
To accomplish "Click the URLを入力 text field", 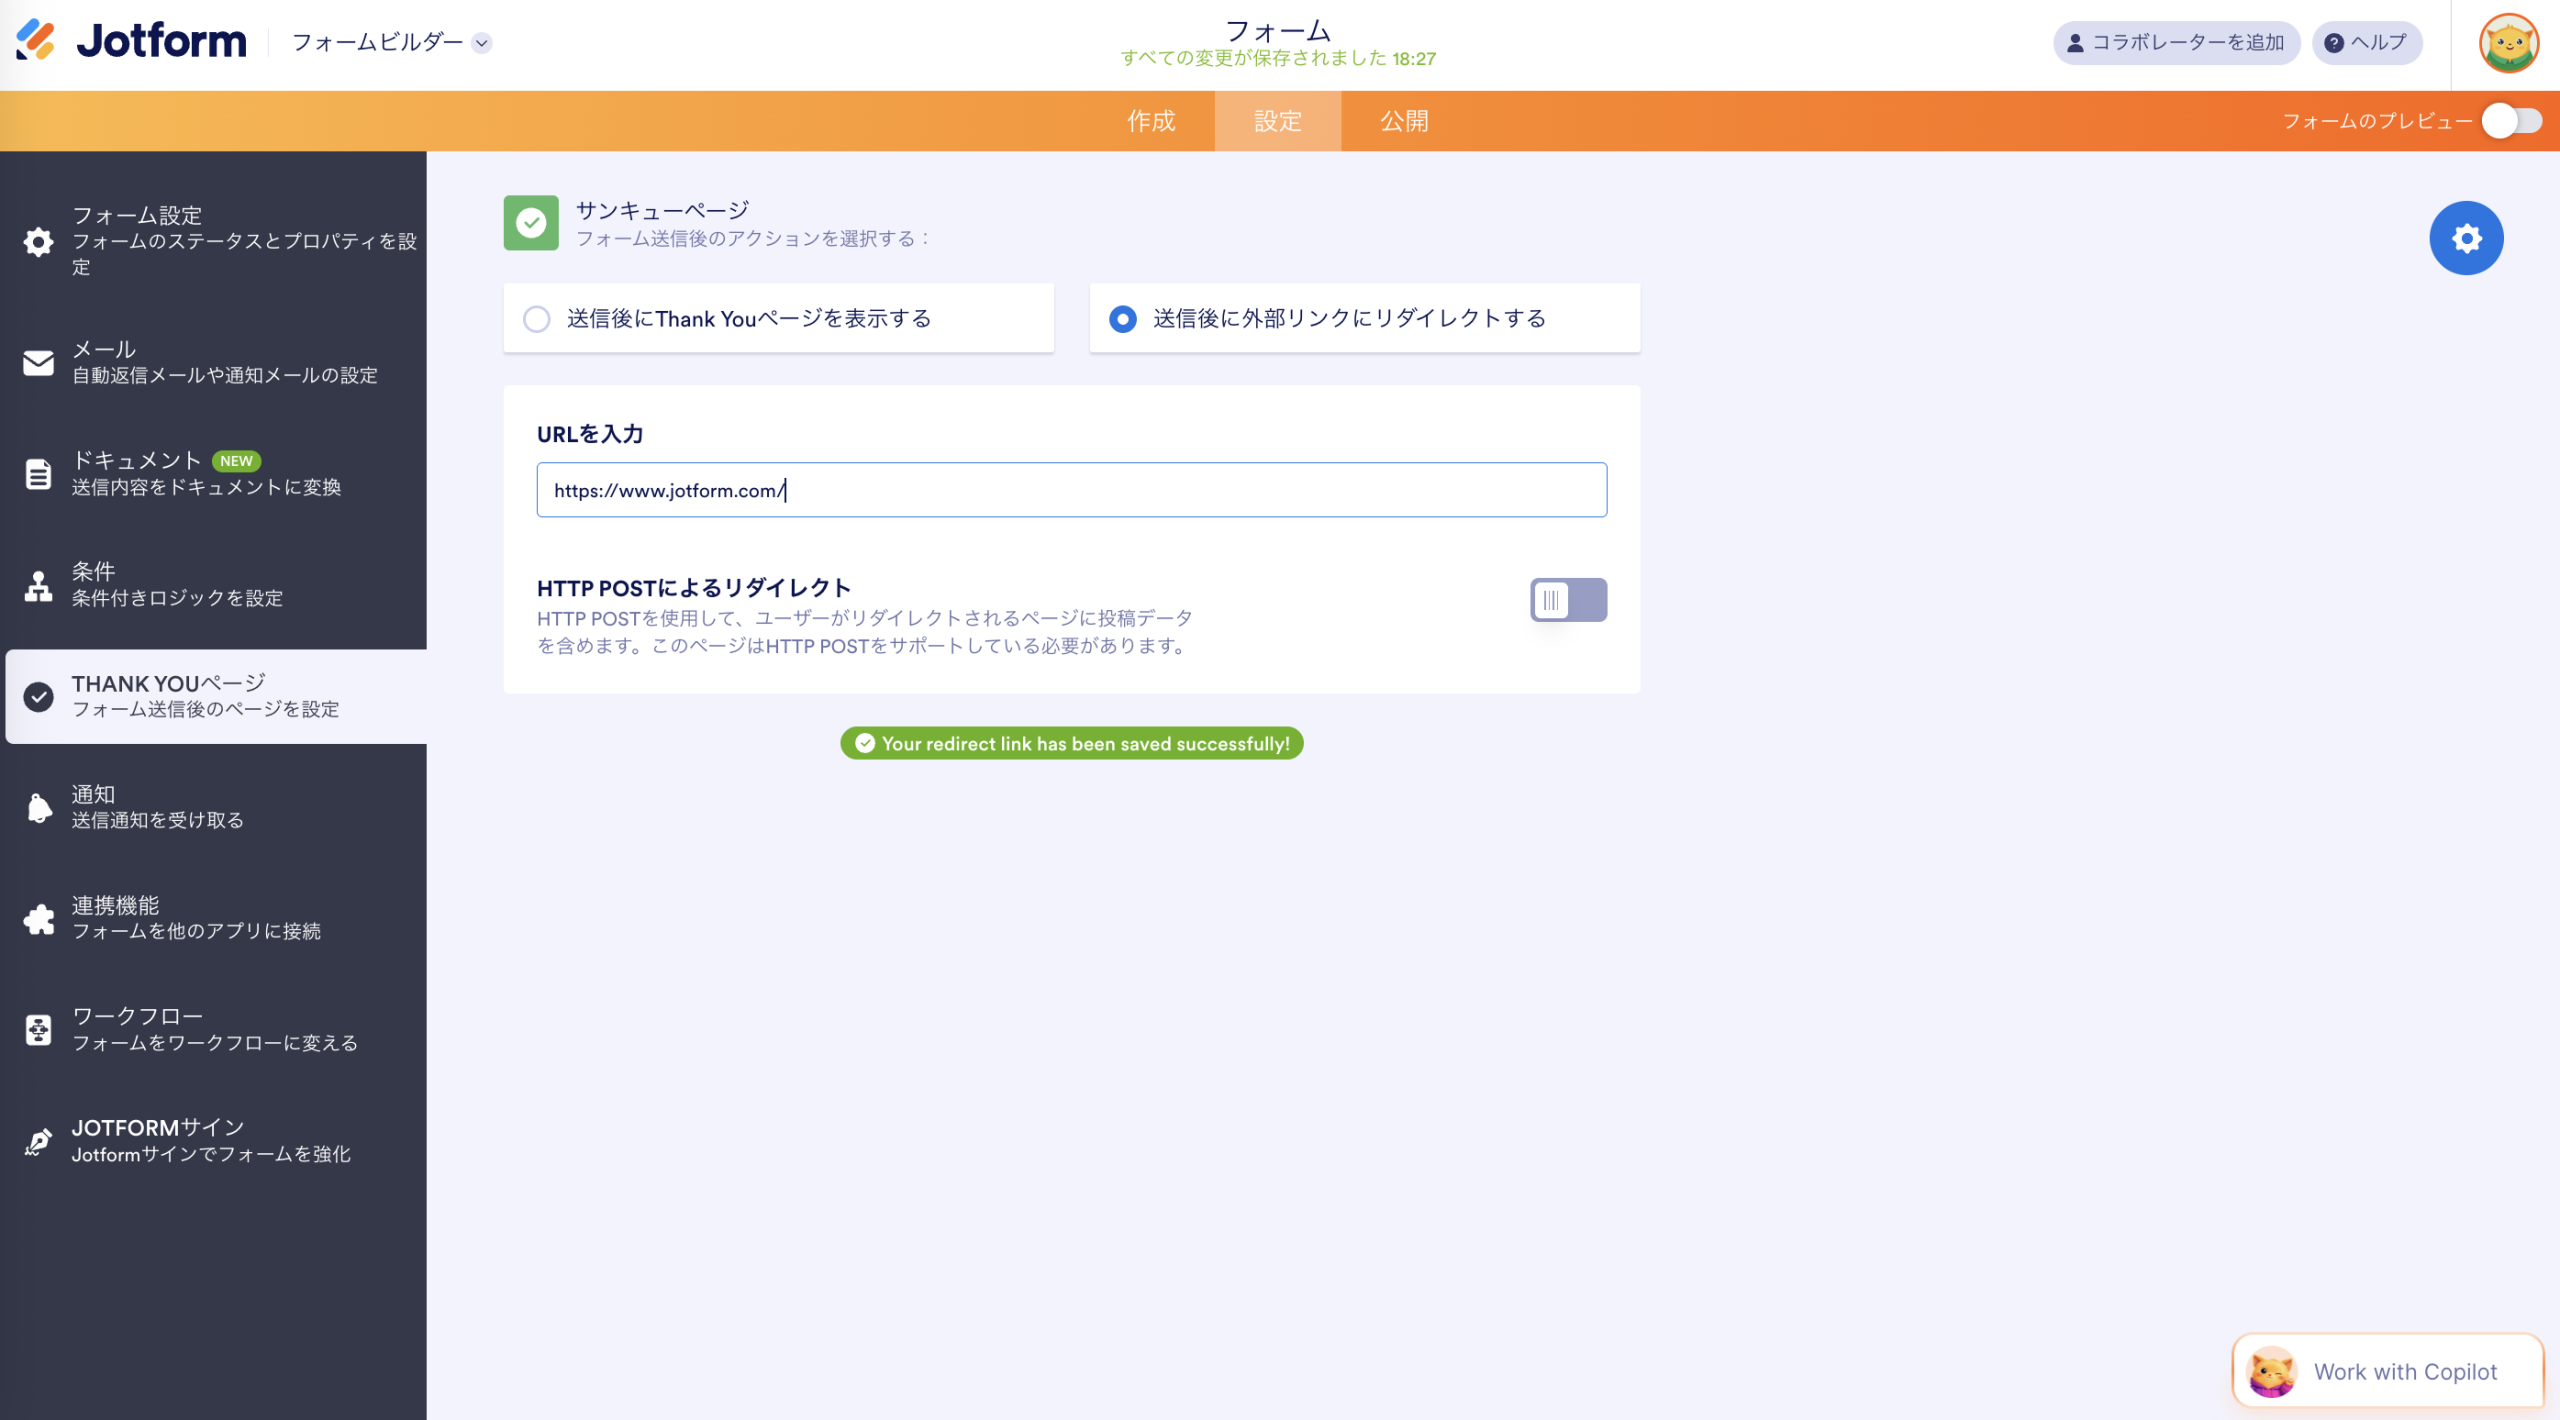I will click(1071, 490).
